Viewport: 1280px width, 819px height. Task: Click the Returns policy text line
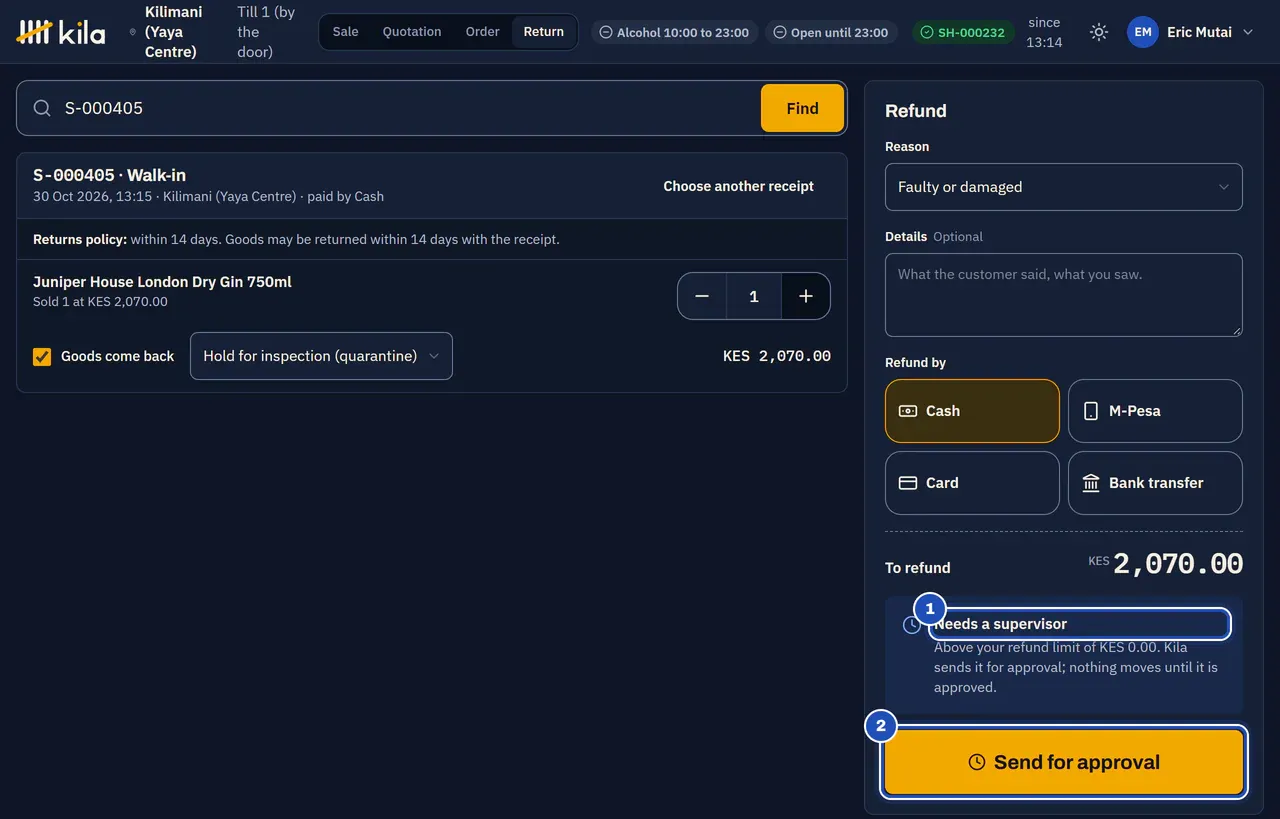coord(296,240)
